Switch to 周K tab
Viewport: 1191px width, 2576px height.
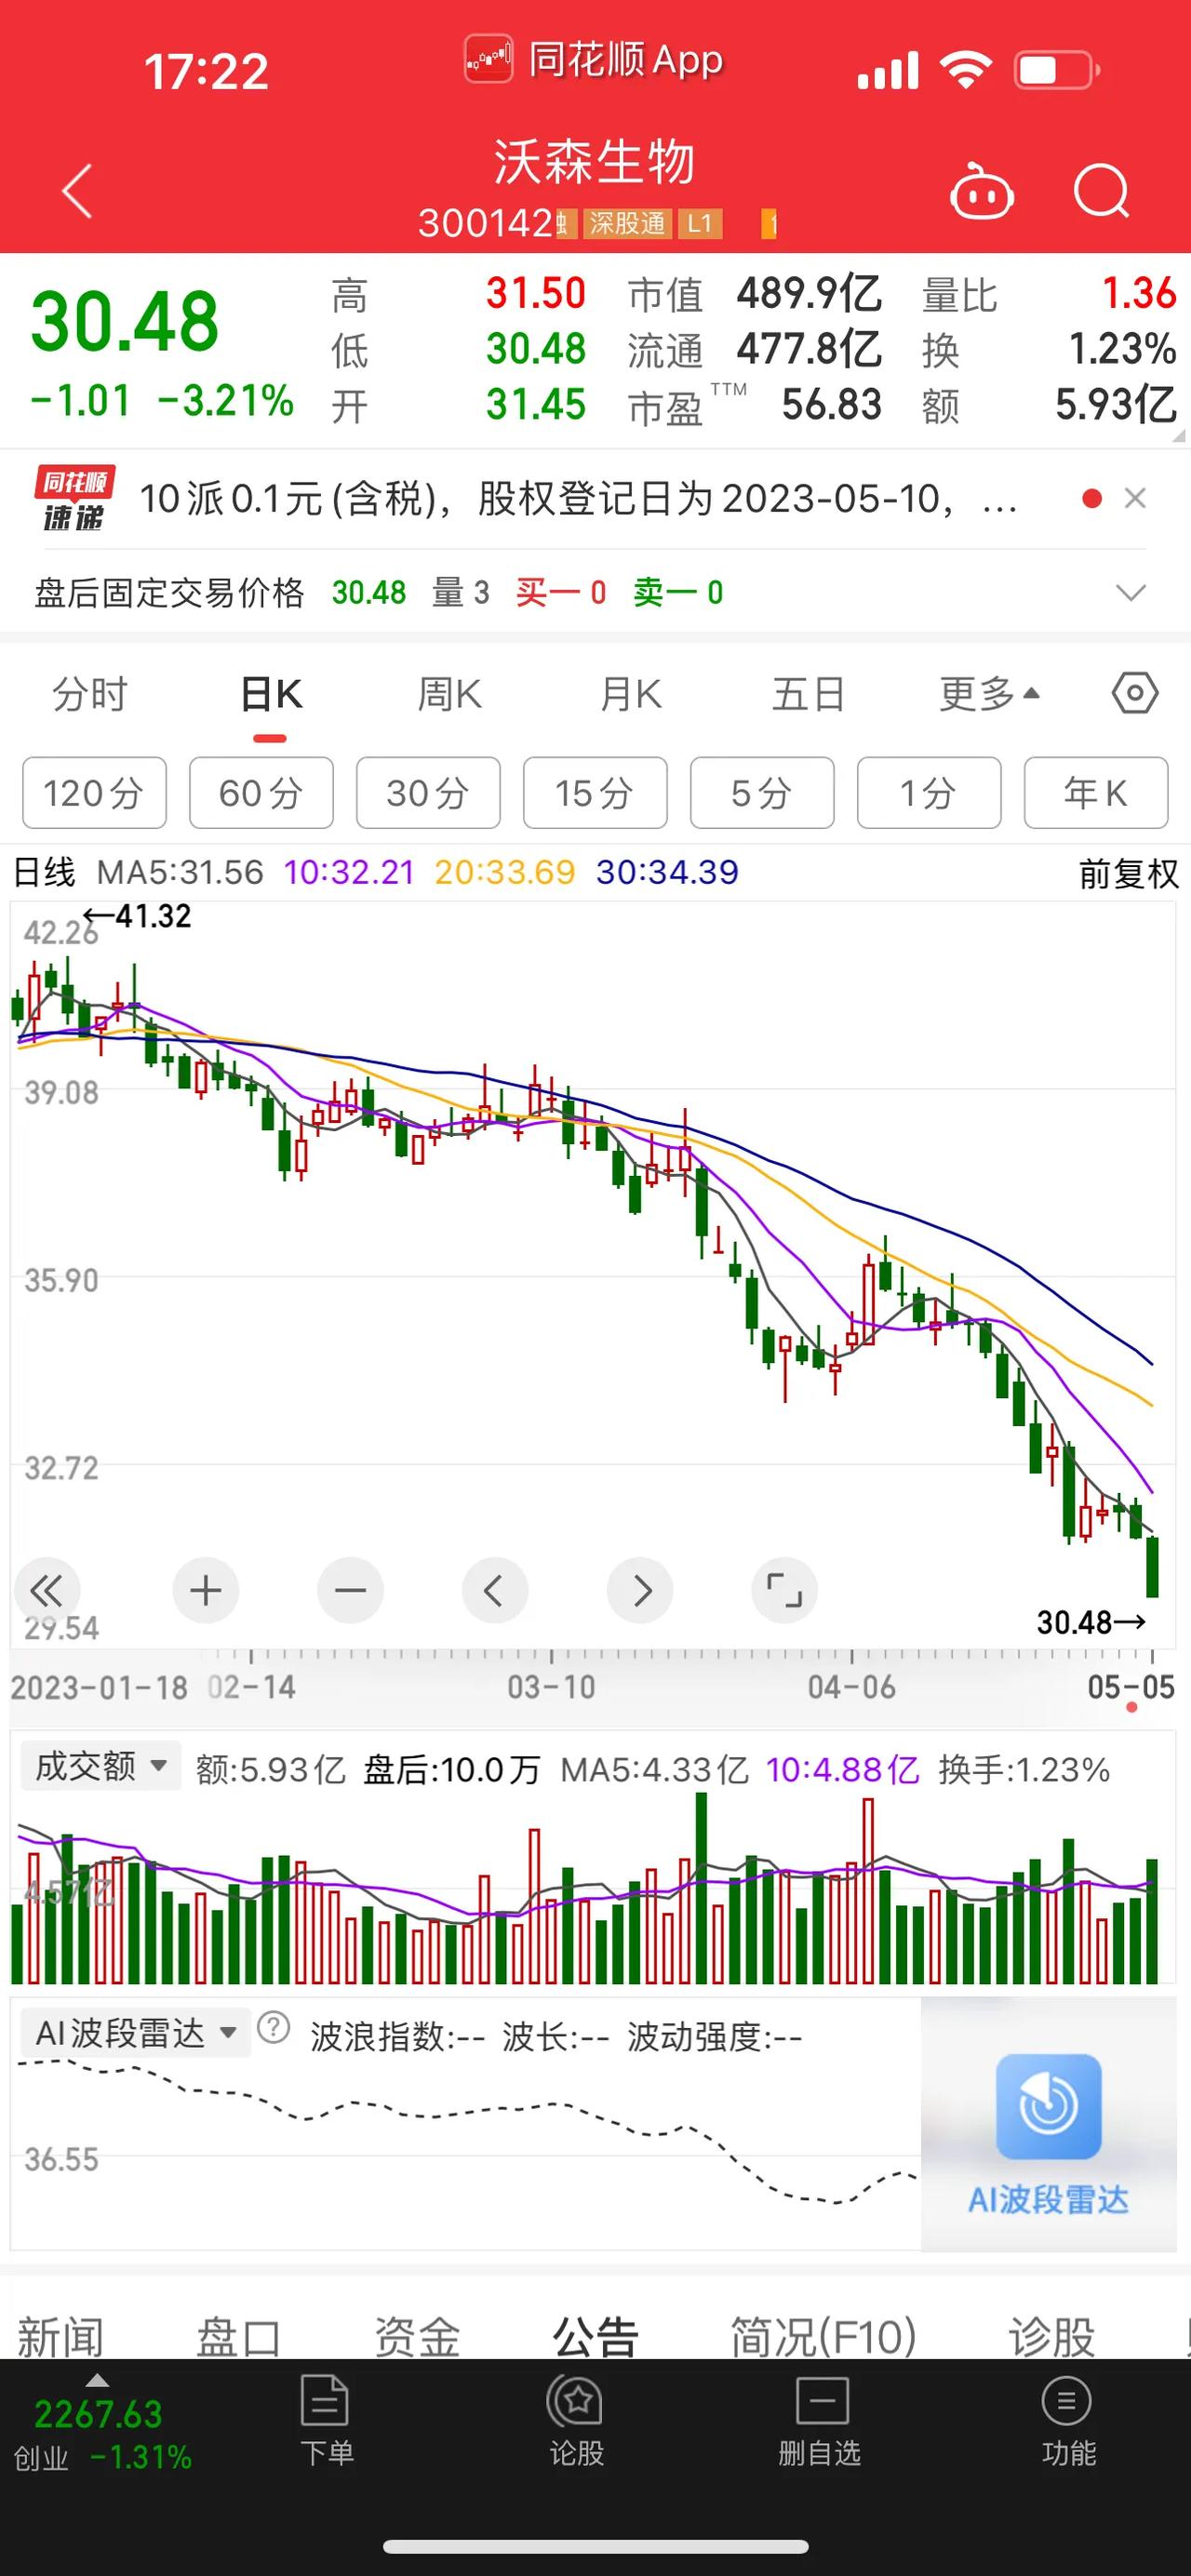tap(449, 694)
